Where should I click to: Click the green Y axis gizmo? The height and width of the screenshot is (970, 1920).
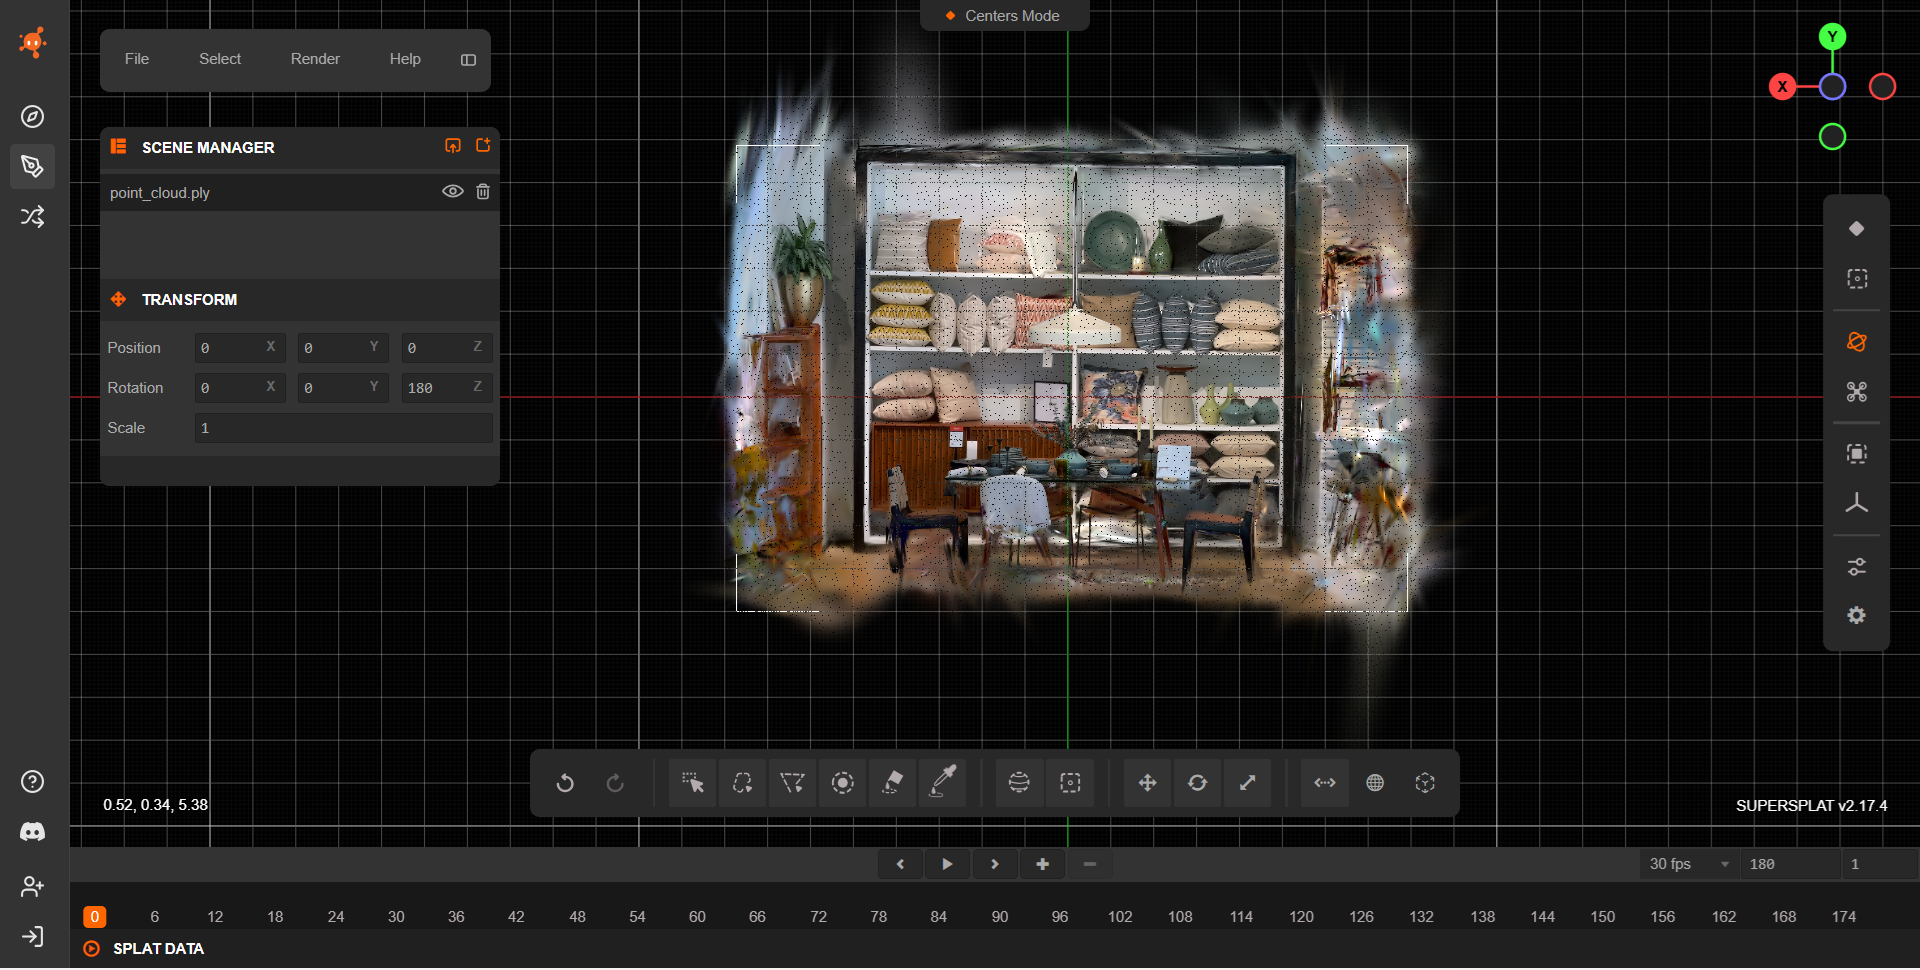coord(1832,37)
